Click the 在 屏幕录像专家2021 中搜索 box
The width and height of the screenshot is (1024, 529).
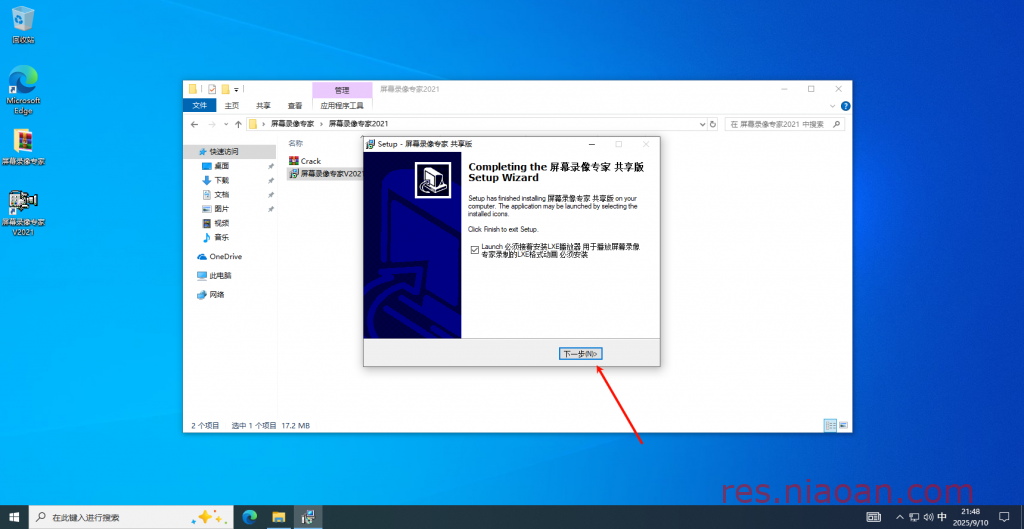coord(784,124)
